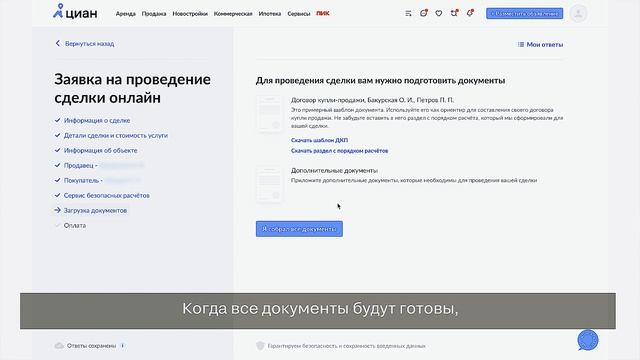This screenshot has width=640, height=360.
Task: Open the icon between heart and bell
Action: (x=454, y=13)
